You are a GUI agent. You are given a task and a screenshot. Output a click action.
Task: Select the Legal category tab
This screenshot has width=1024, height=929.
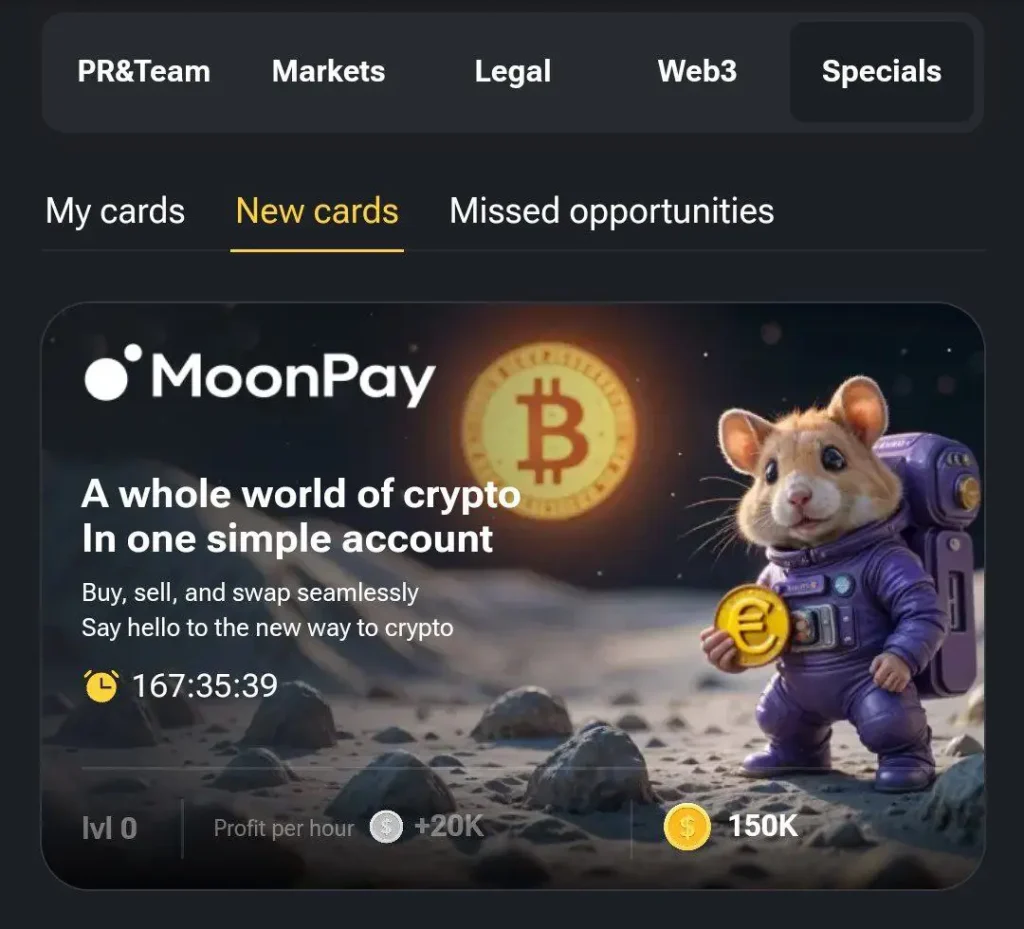[513, 72]
